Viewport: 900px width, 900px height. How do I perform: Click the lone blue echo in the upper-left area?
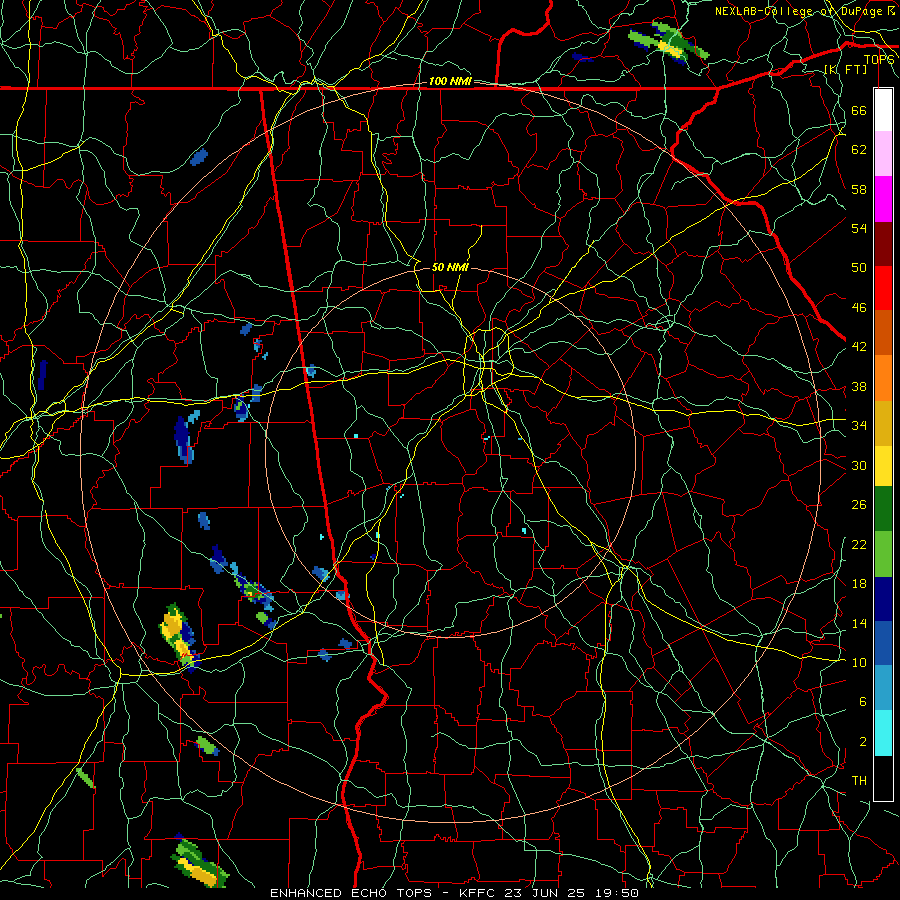tap(199, 157)
